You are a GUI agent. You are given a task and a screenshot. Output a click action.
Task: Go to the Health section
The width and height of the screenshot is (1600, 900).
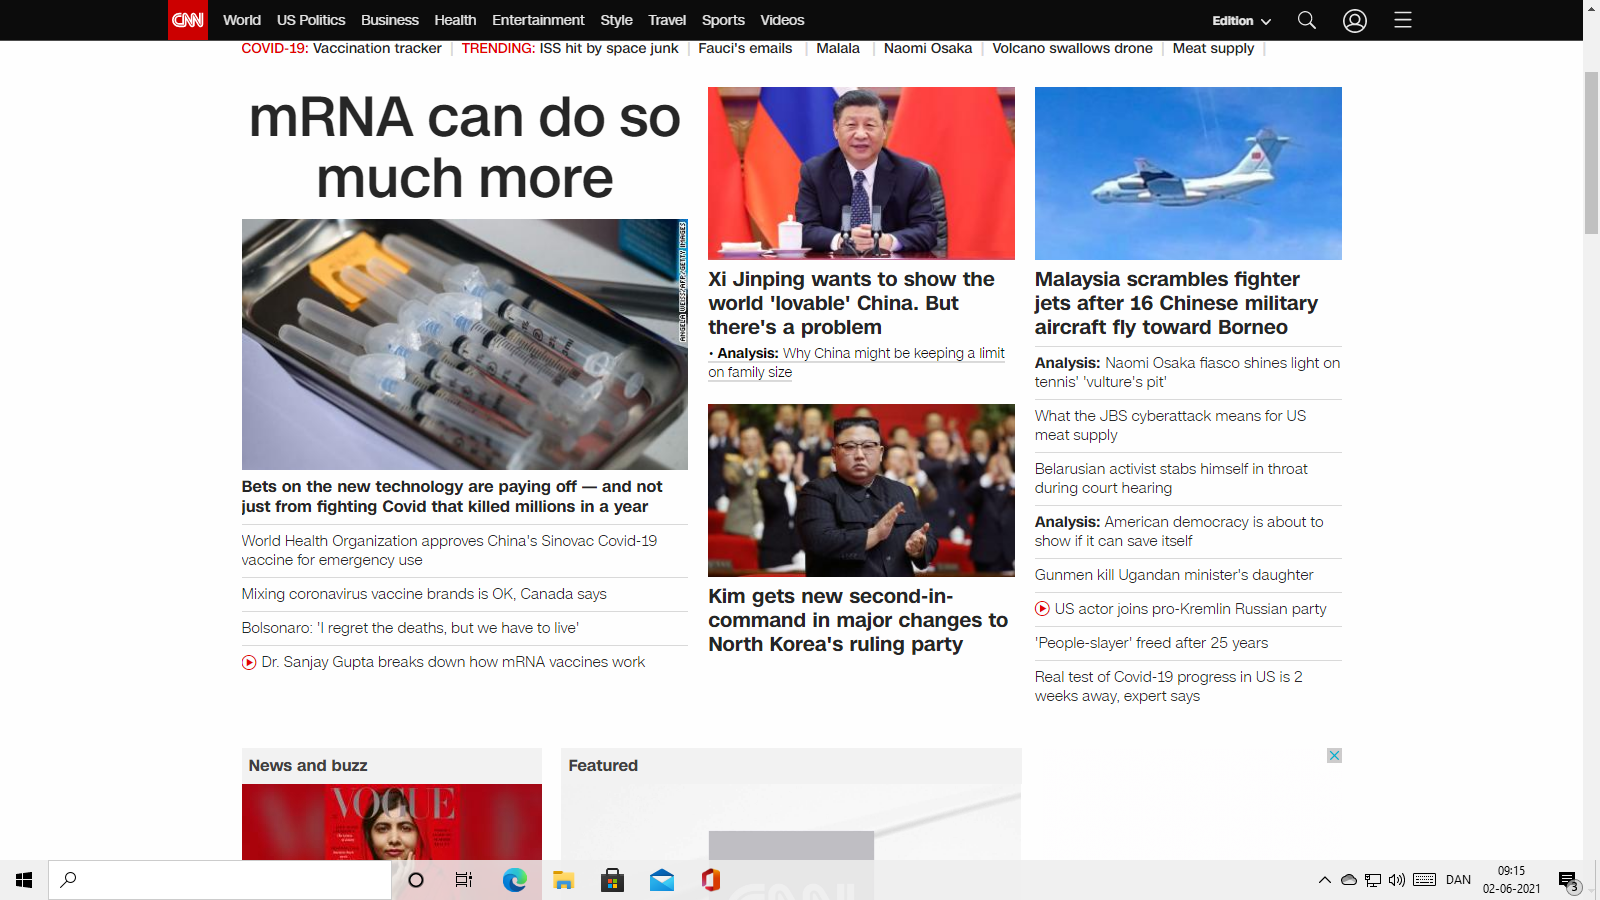click(x=455, y=20)
